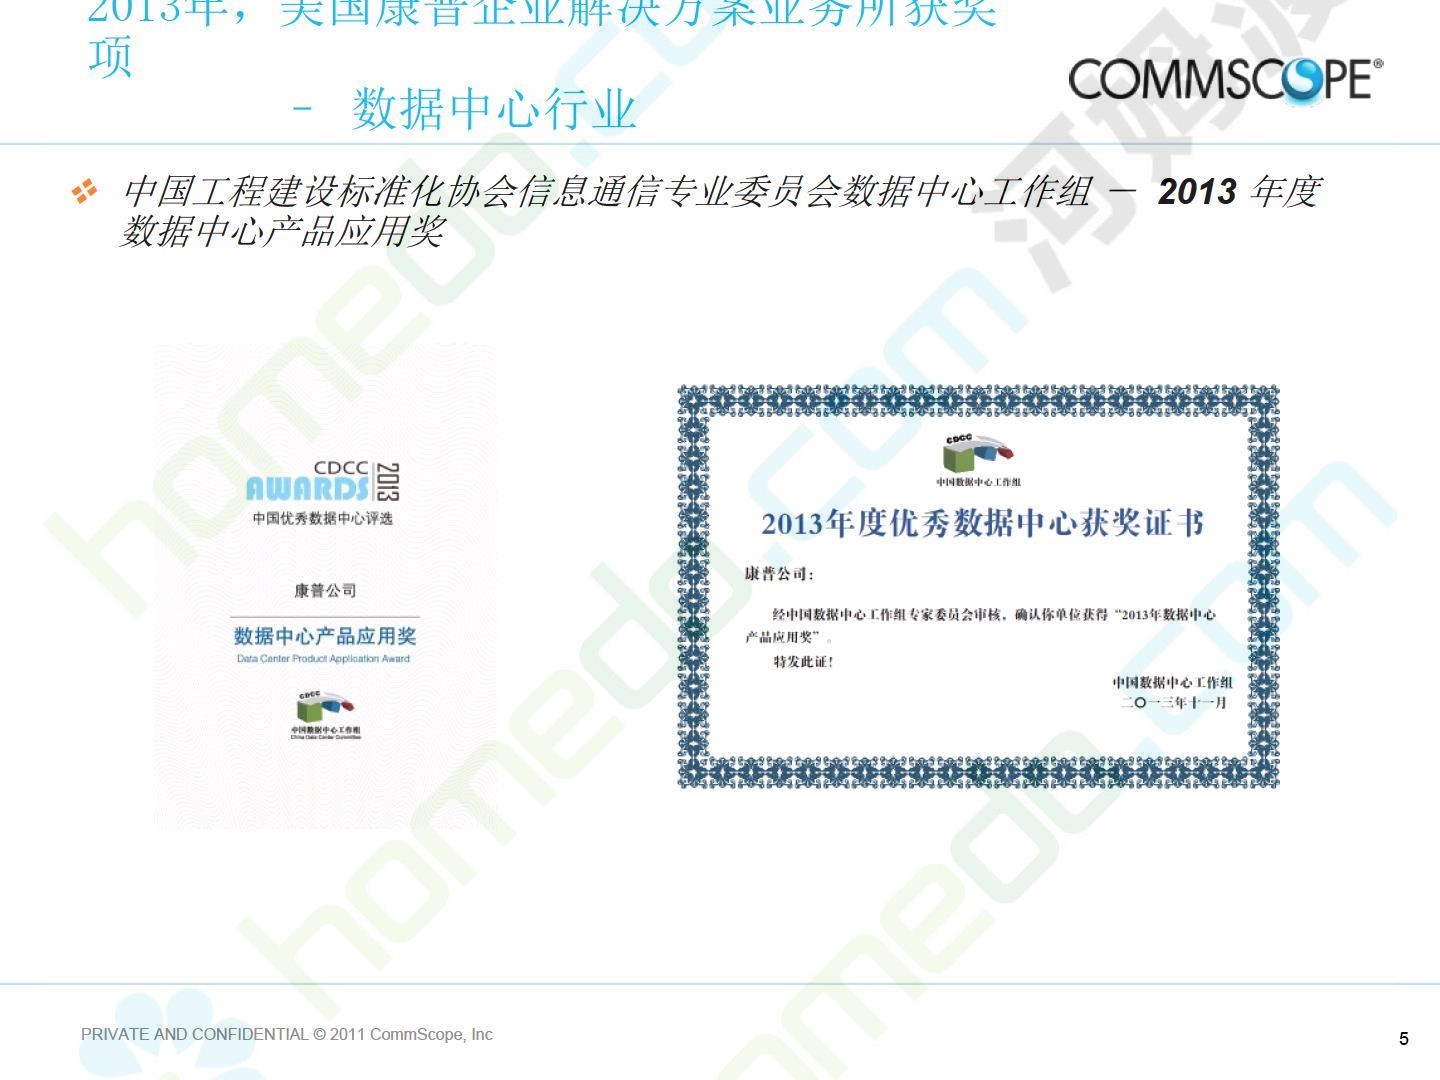Click Data Center Product Application Award text
1440x1080 pixels.
click(323, 659)
